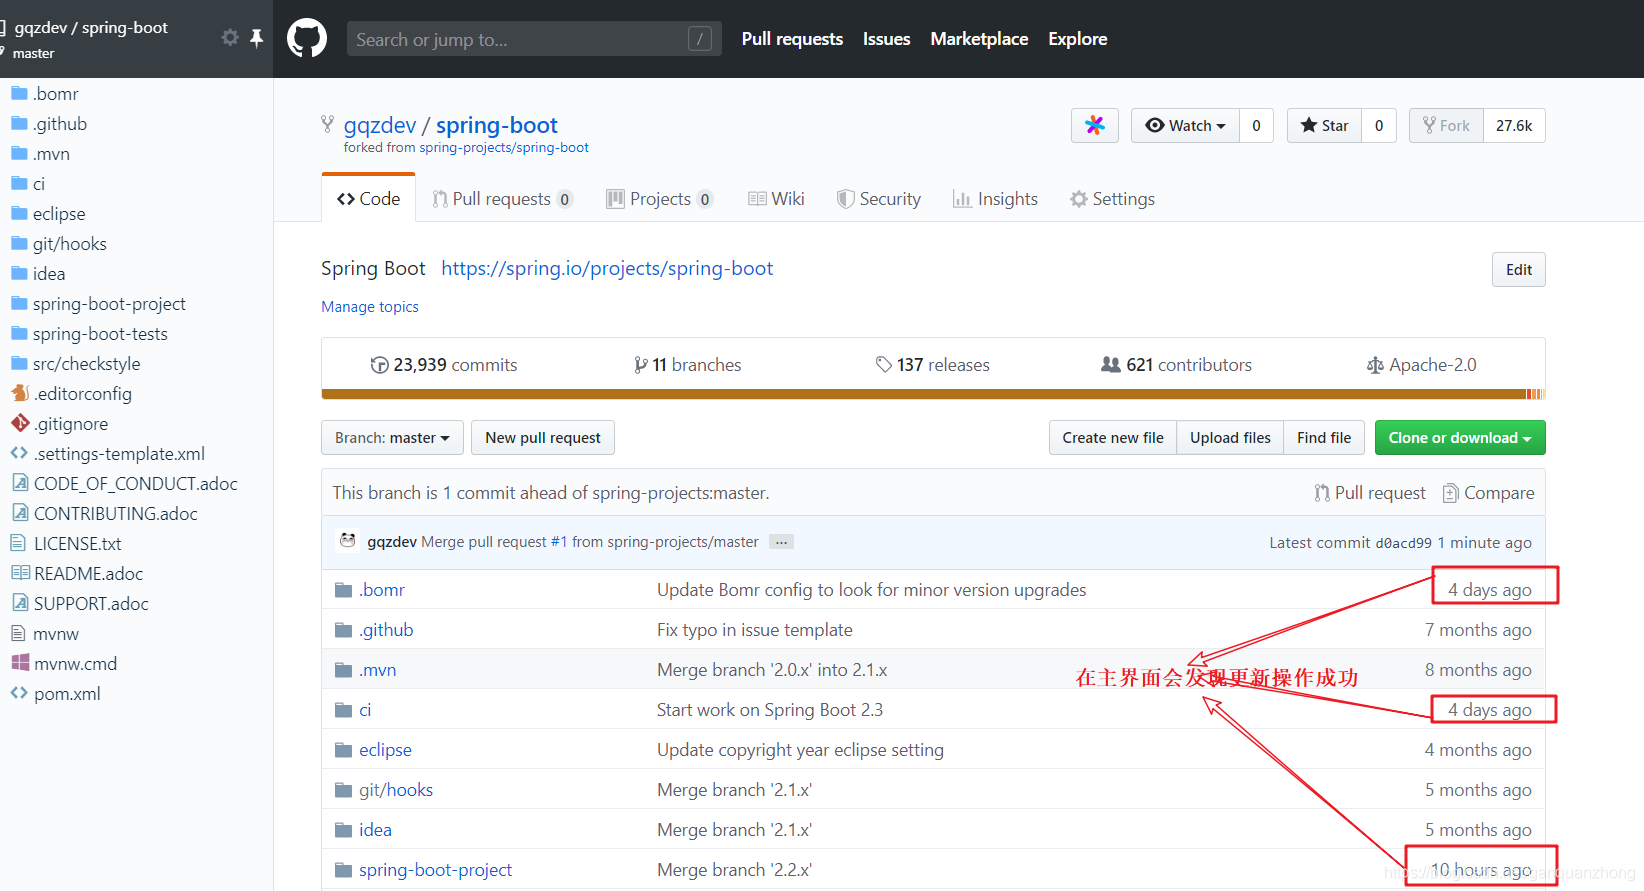This screenshot has height=891, width=1644.
Task: Click the contributors people icon
Action: tap(1111, 365)
